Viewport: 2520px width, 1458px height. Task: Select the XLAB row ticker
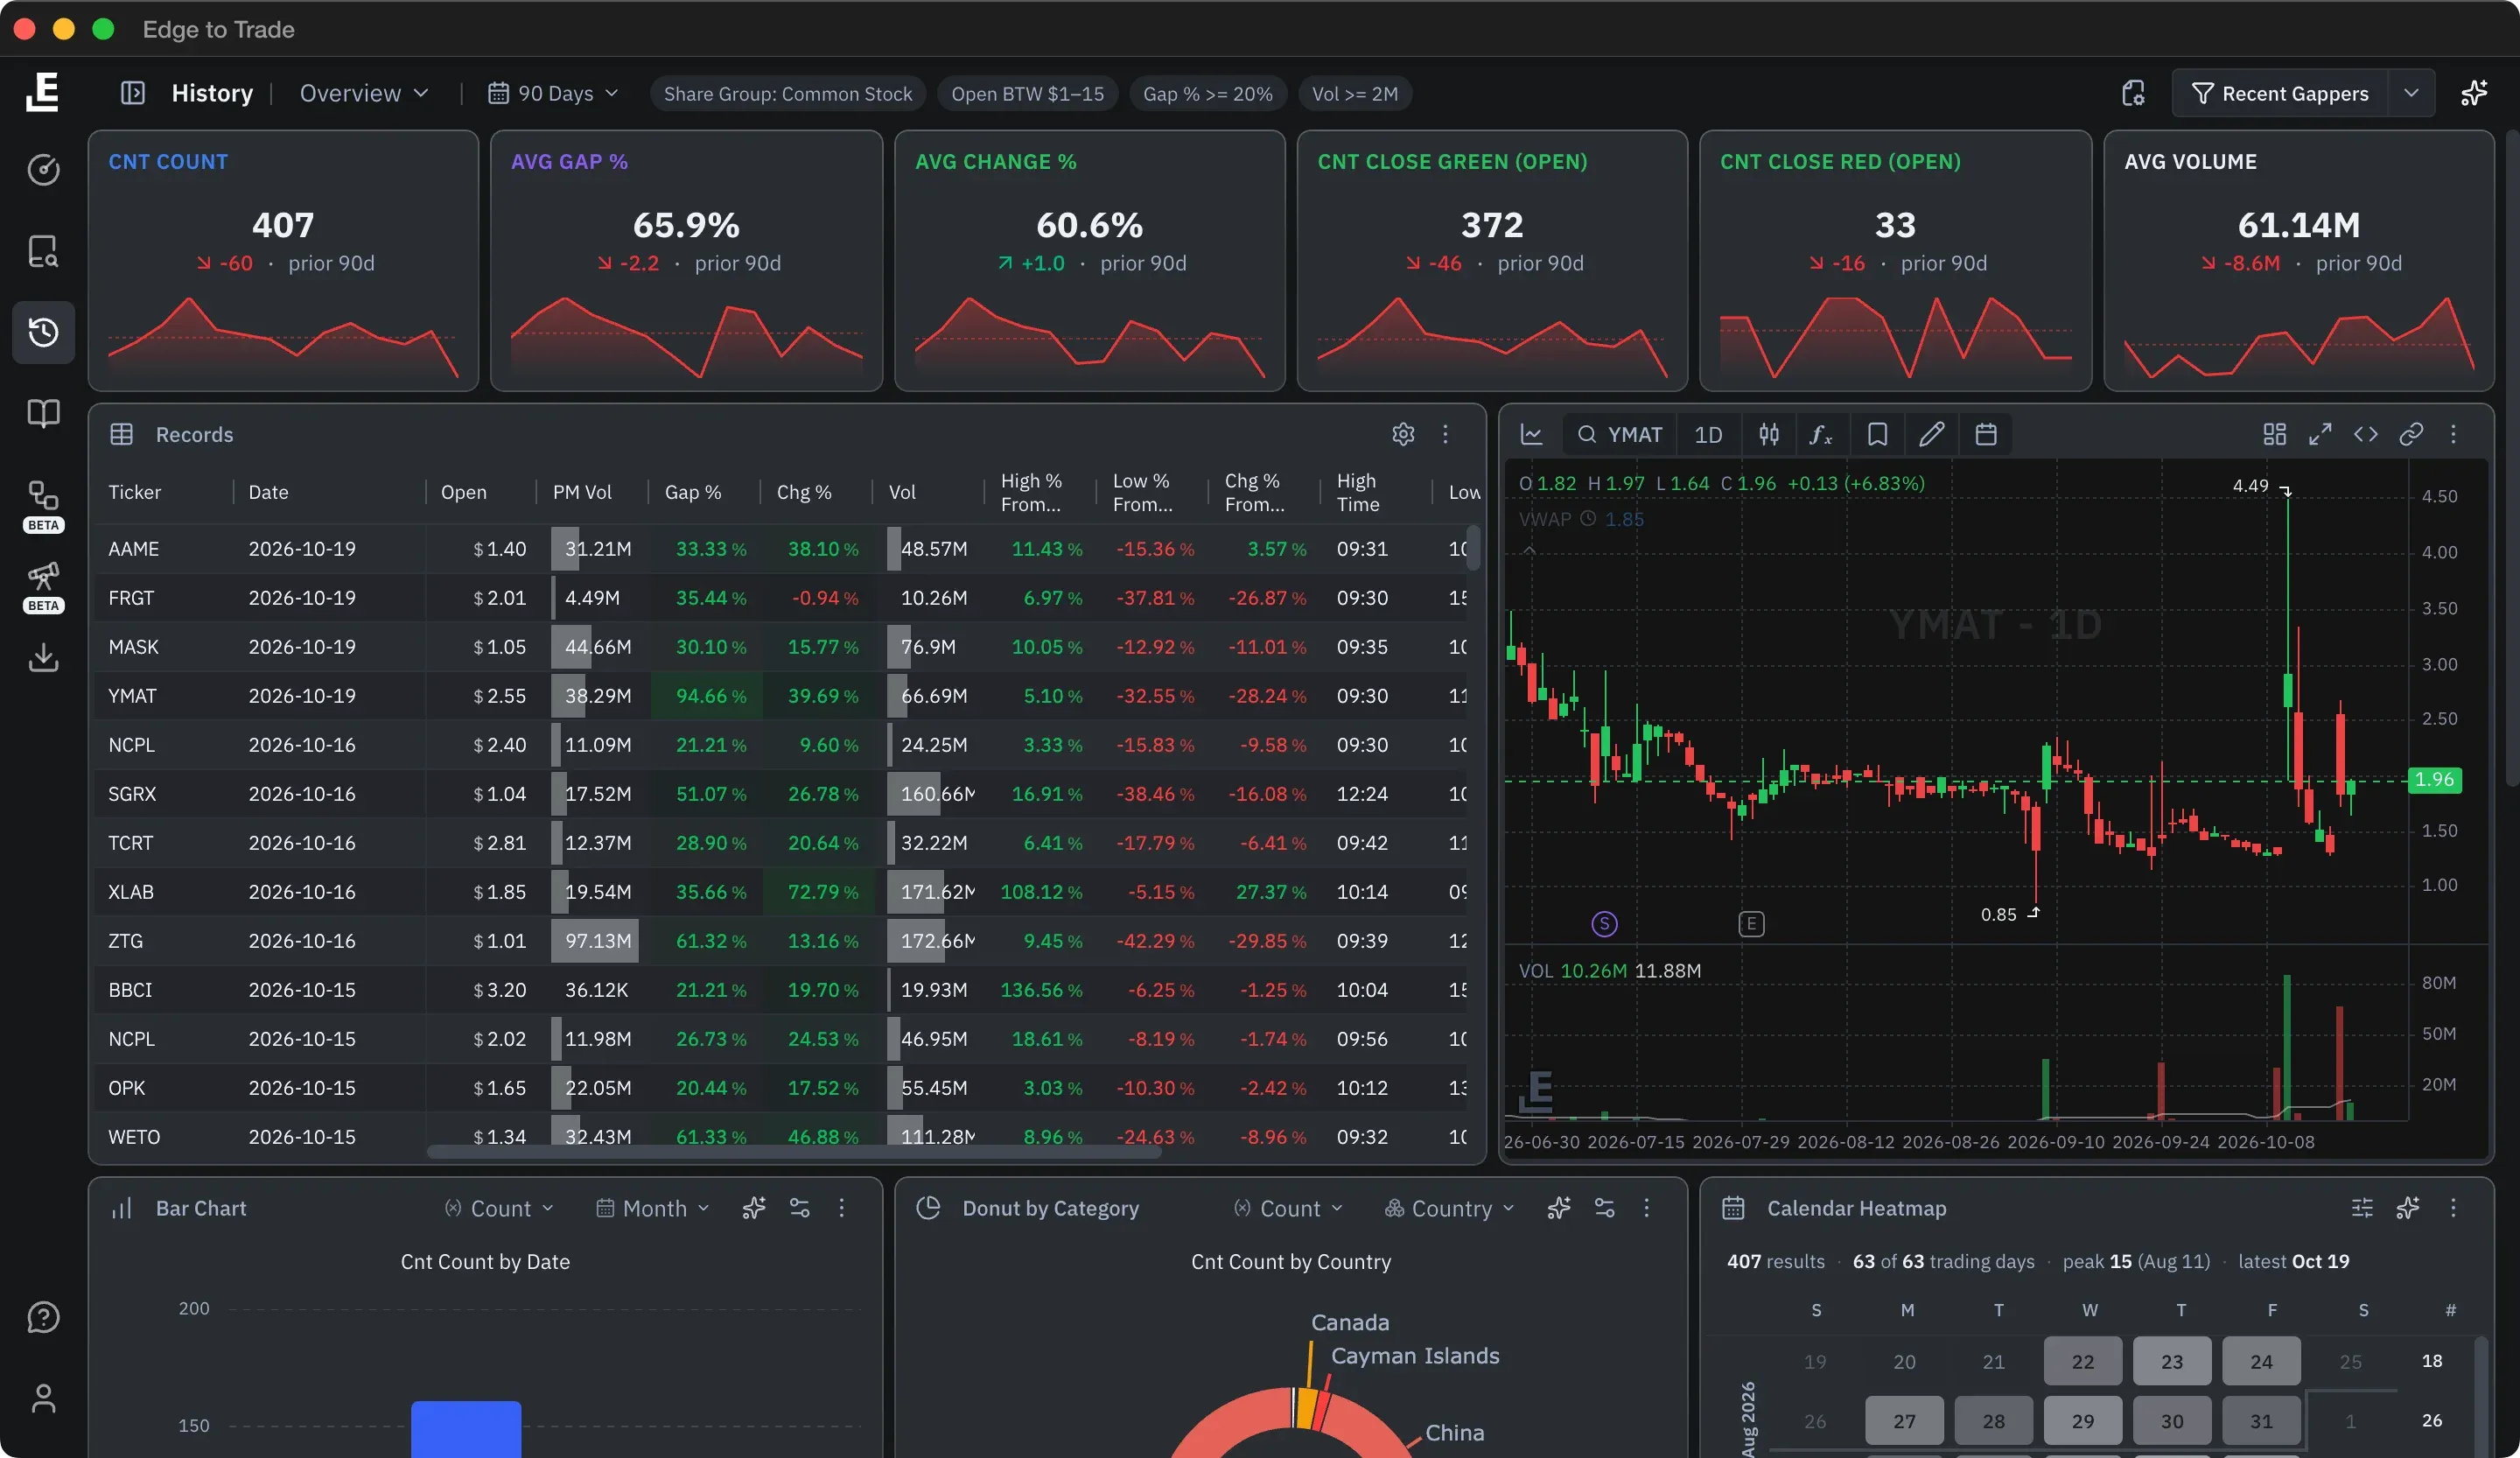point(131,891)
